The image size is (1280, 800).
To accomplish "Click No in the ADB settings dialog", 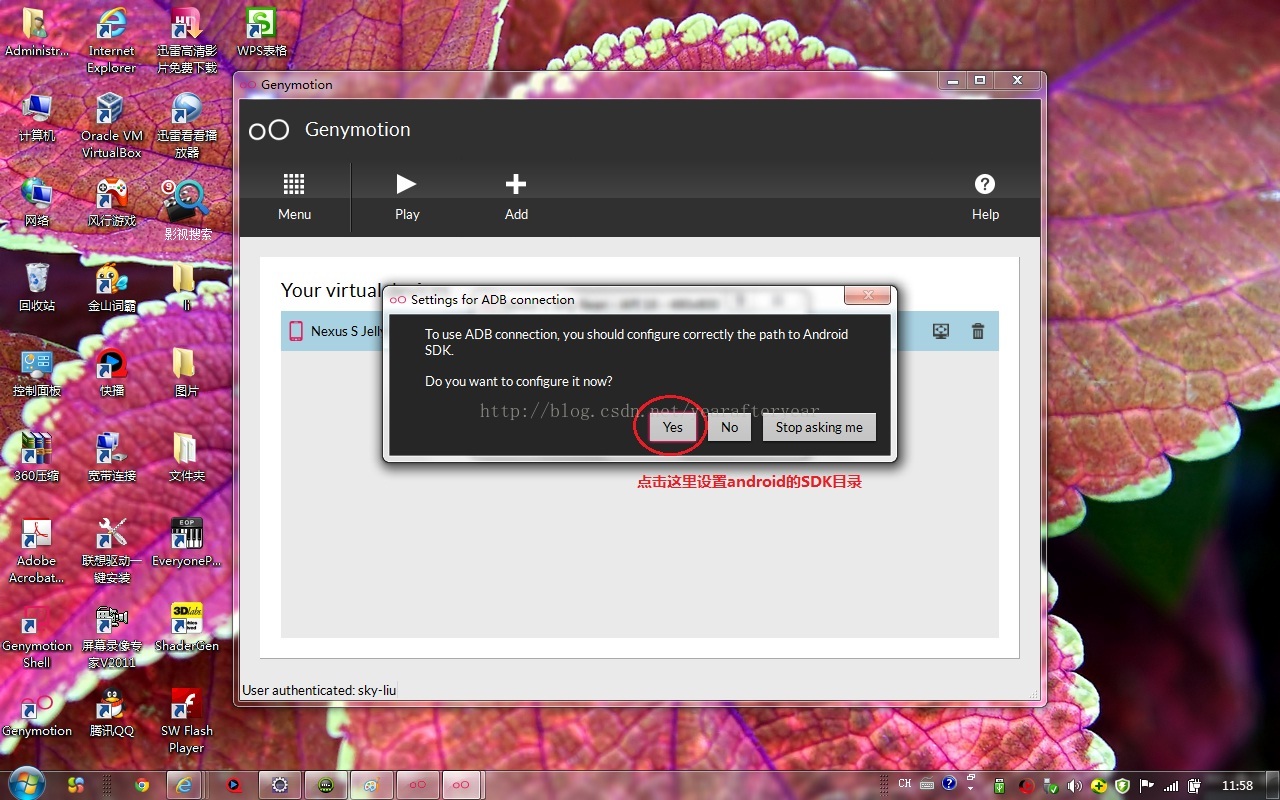I will (730, 427).
